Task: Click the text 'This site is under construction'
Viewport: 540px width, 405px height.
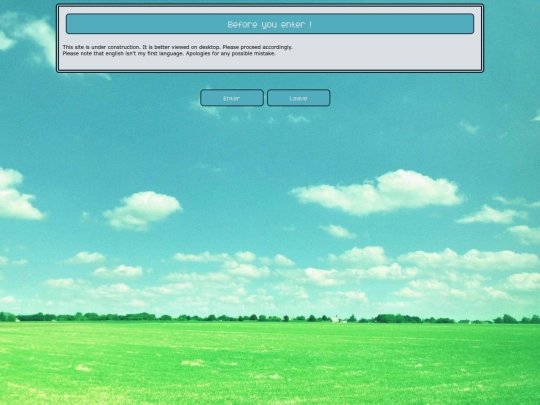Action: click(x=101, y=47)
